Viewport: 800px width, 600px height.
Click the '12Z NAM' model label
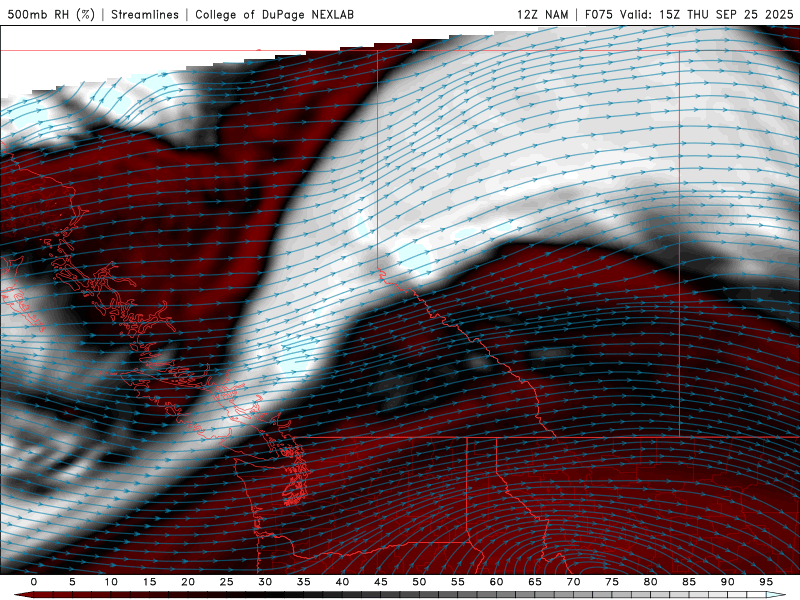543,14
